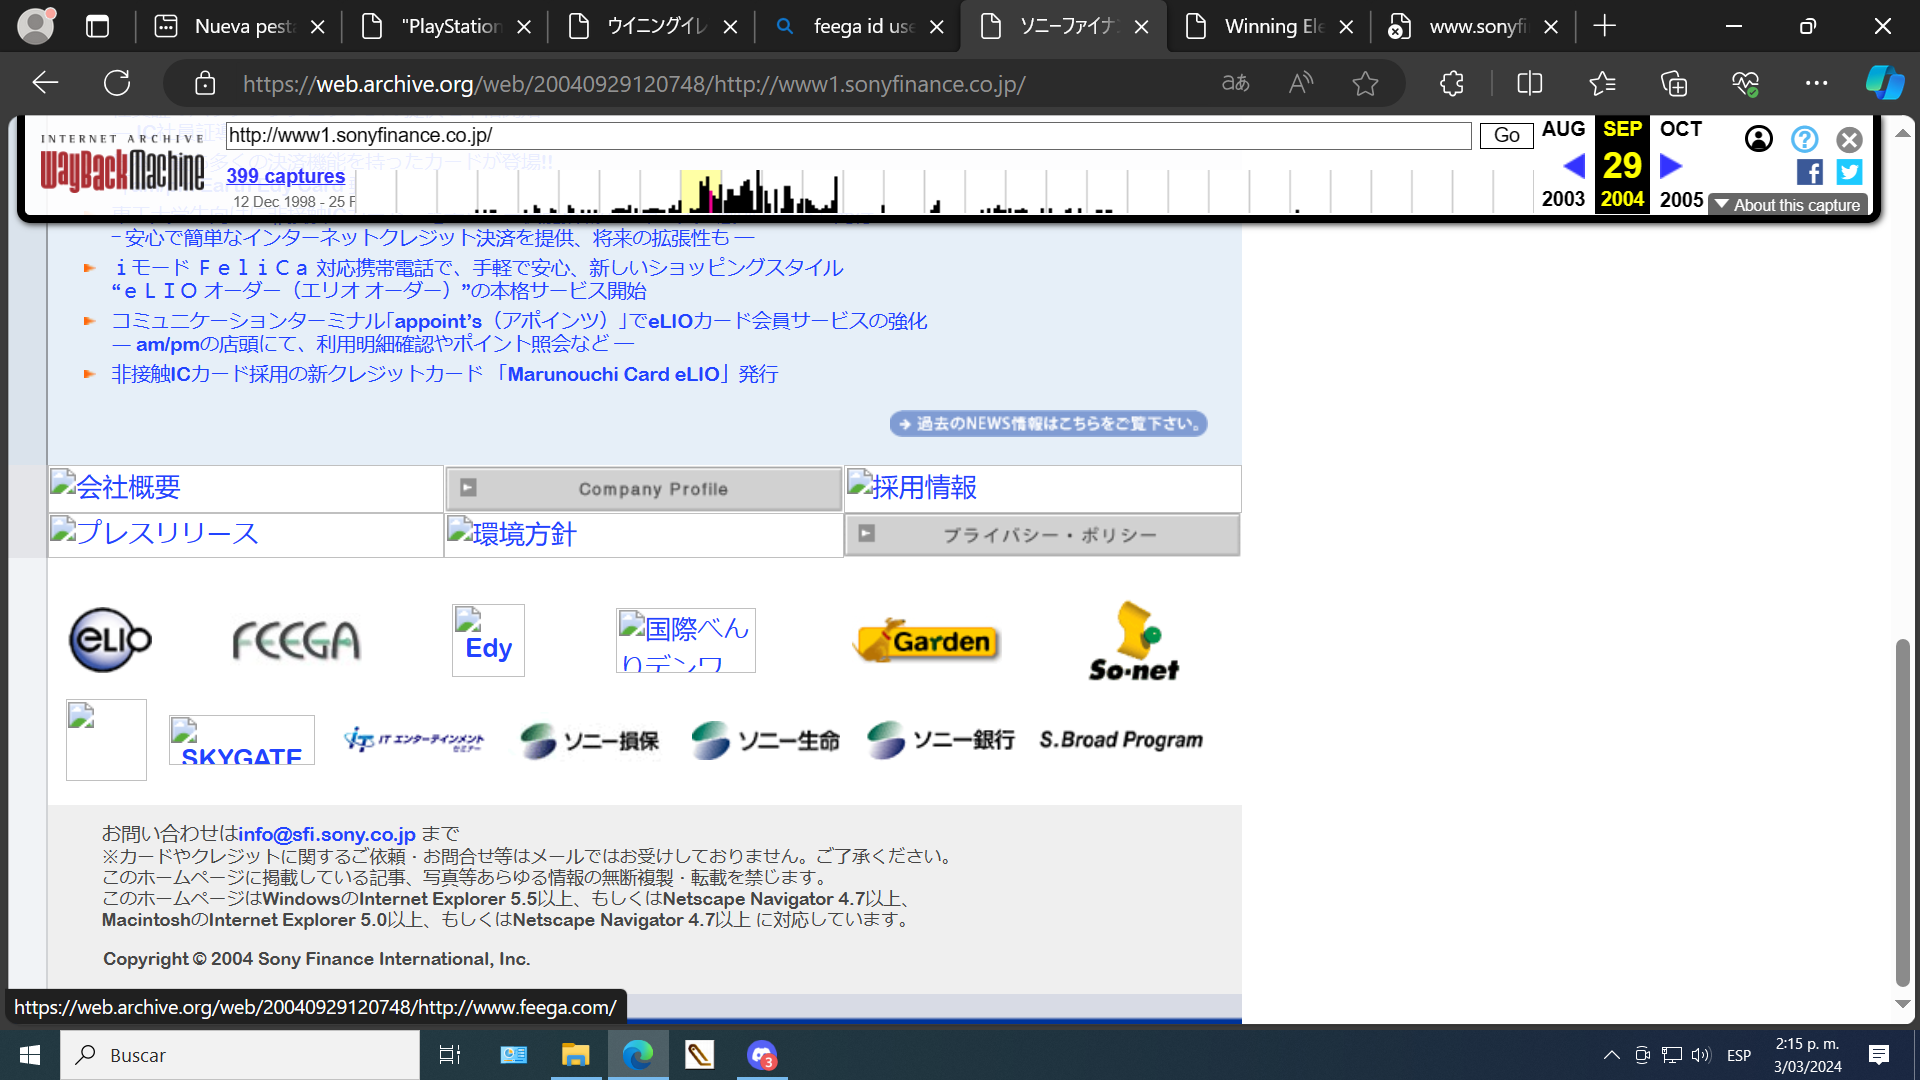
Task: Open the appoint's terminal news link
Action: pyautogui.click(x=519, y=332)
